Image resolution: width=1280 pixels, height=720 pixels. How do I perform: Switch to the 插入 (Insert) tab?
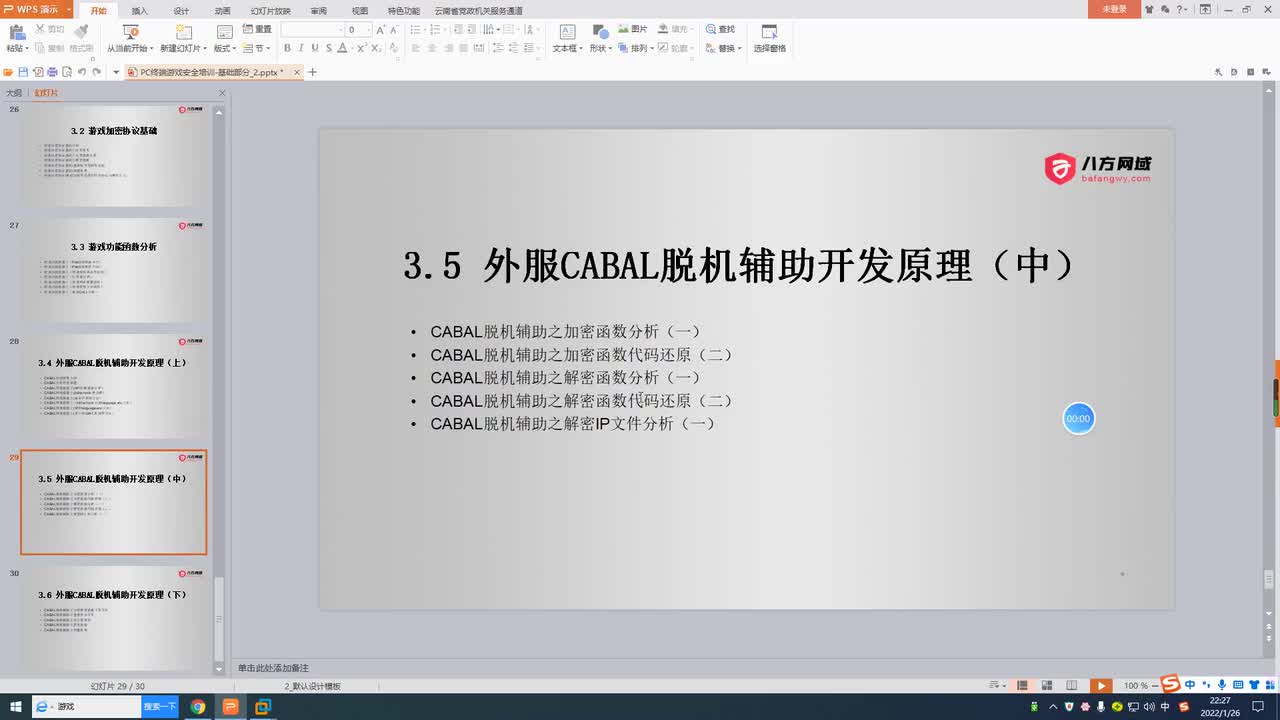pyautogui.click(x=139, y=11)
